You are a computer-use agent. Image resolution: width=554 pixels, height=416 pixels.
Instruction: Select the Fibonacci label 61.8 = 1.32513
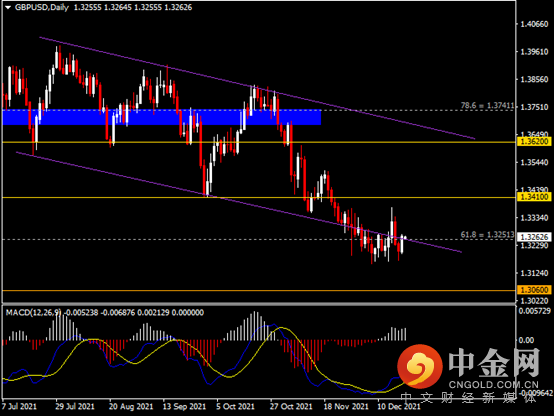[487, 235]
